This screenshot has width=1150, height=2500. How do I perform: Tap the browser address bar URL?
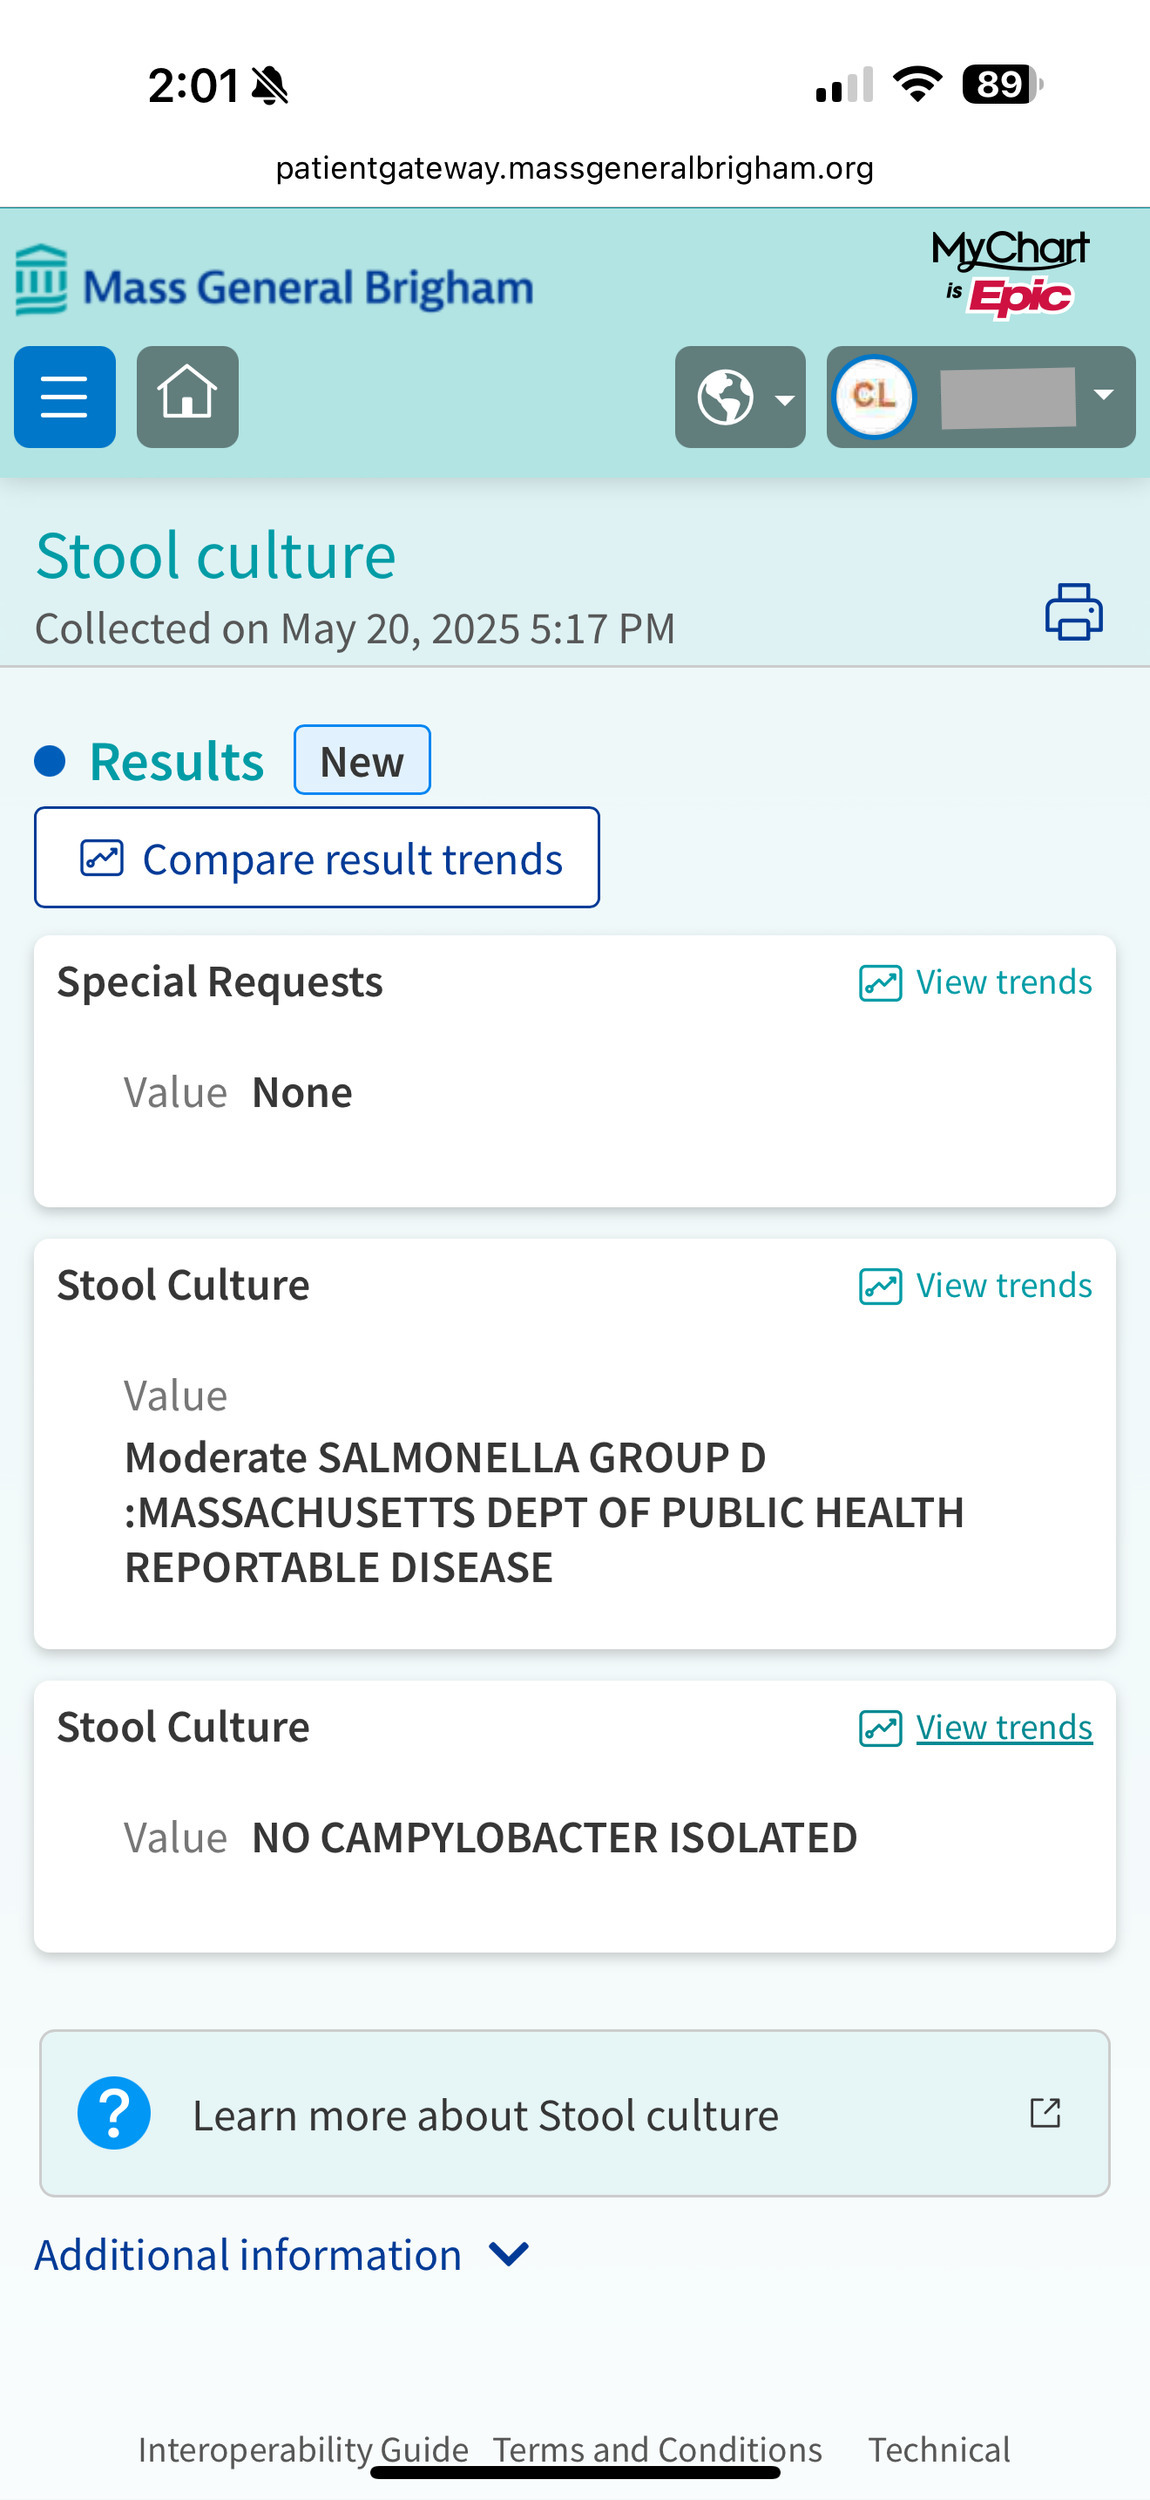575,168
